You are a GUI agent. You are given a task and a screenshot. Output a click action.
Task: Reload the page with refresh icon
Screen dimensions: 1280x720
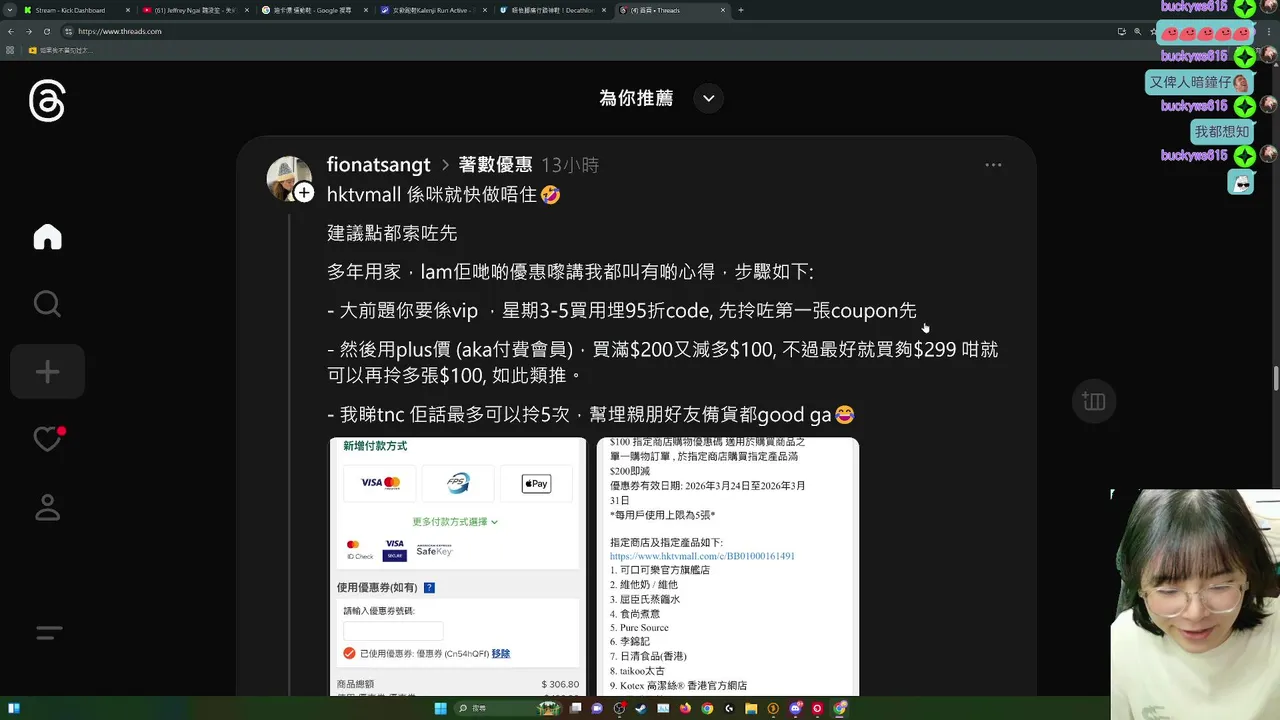[x=46, y=31]
